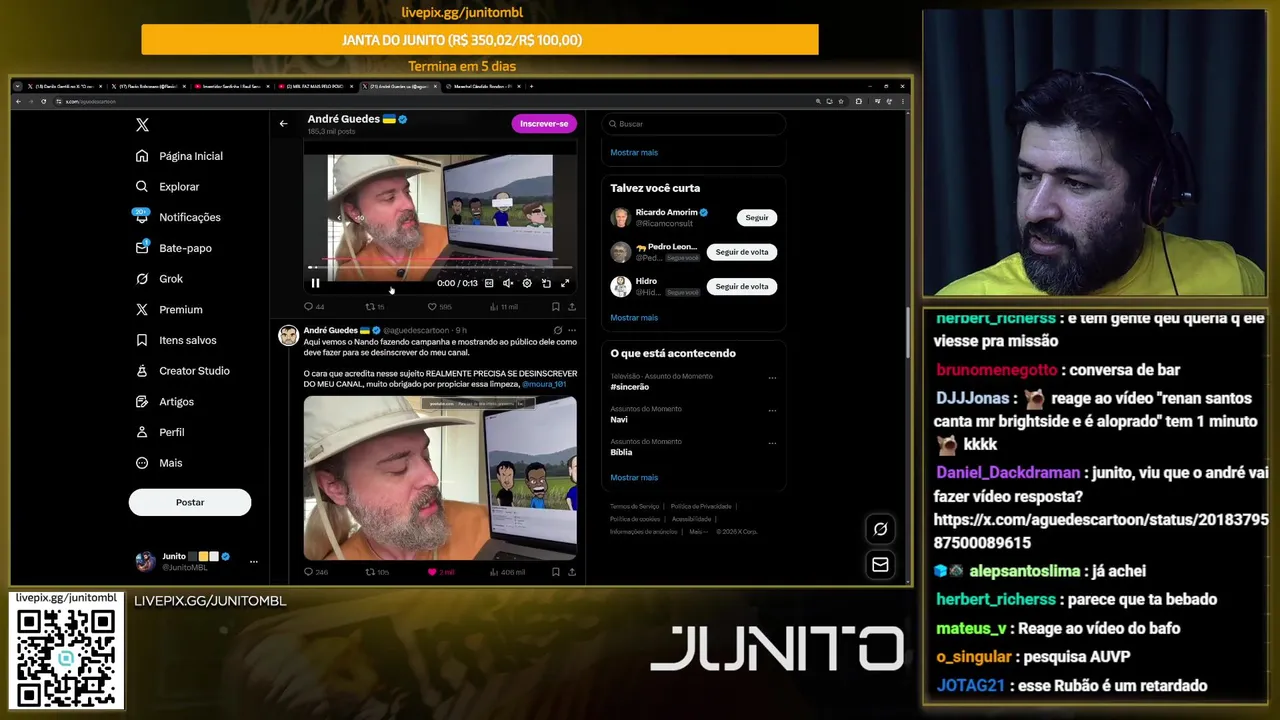Open Premium in the sidebar
1280x720 pixels.
tap(169, 310)
